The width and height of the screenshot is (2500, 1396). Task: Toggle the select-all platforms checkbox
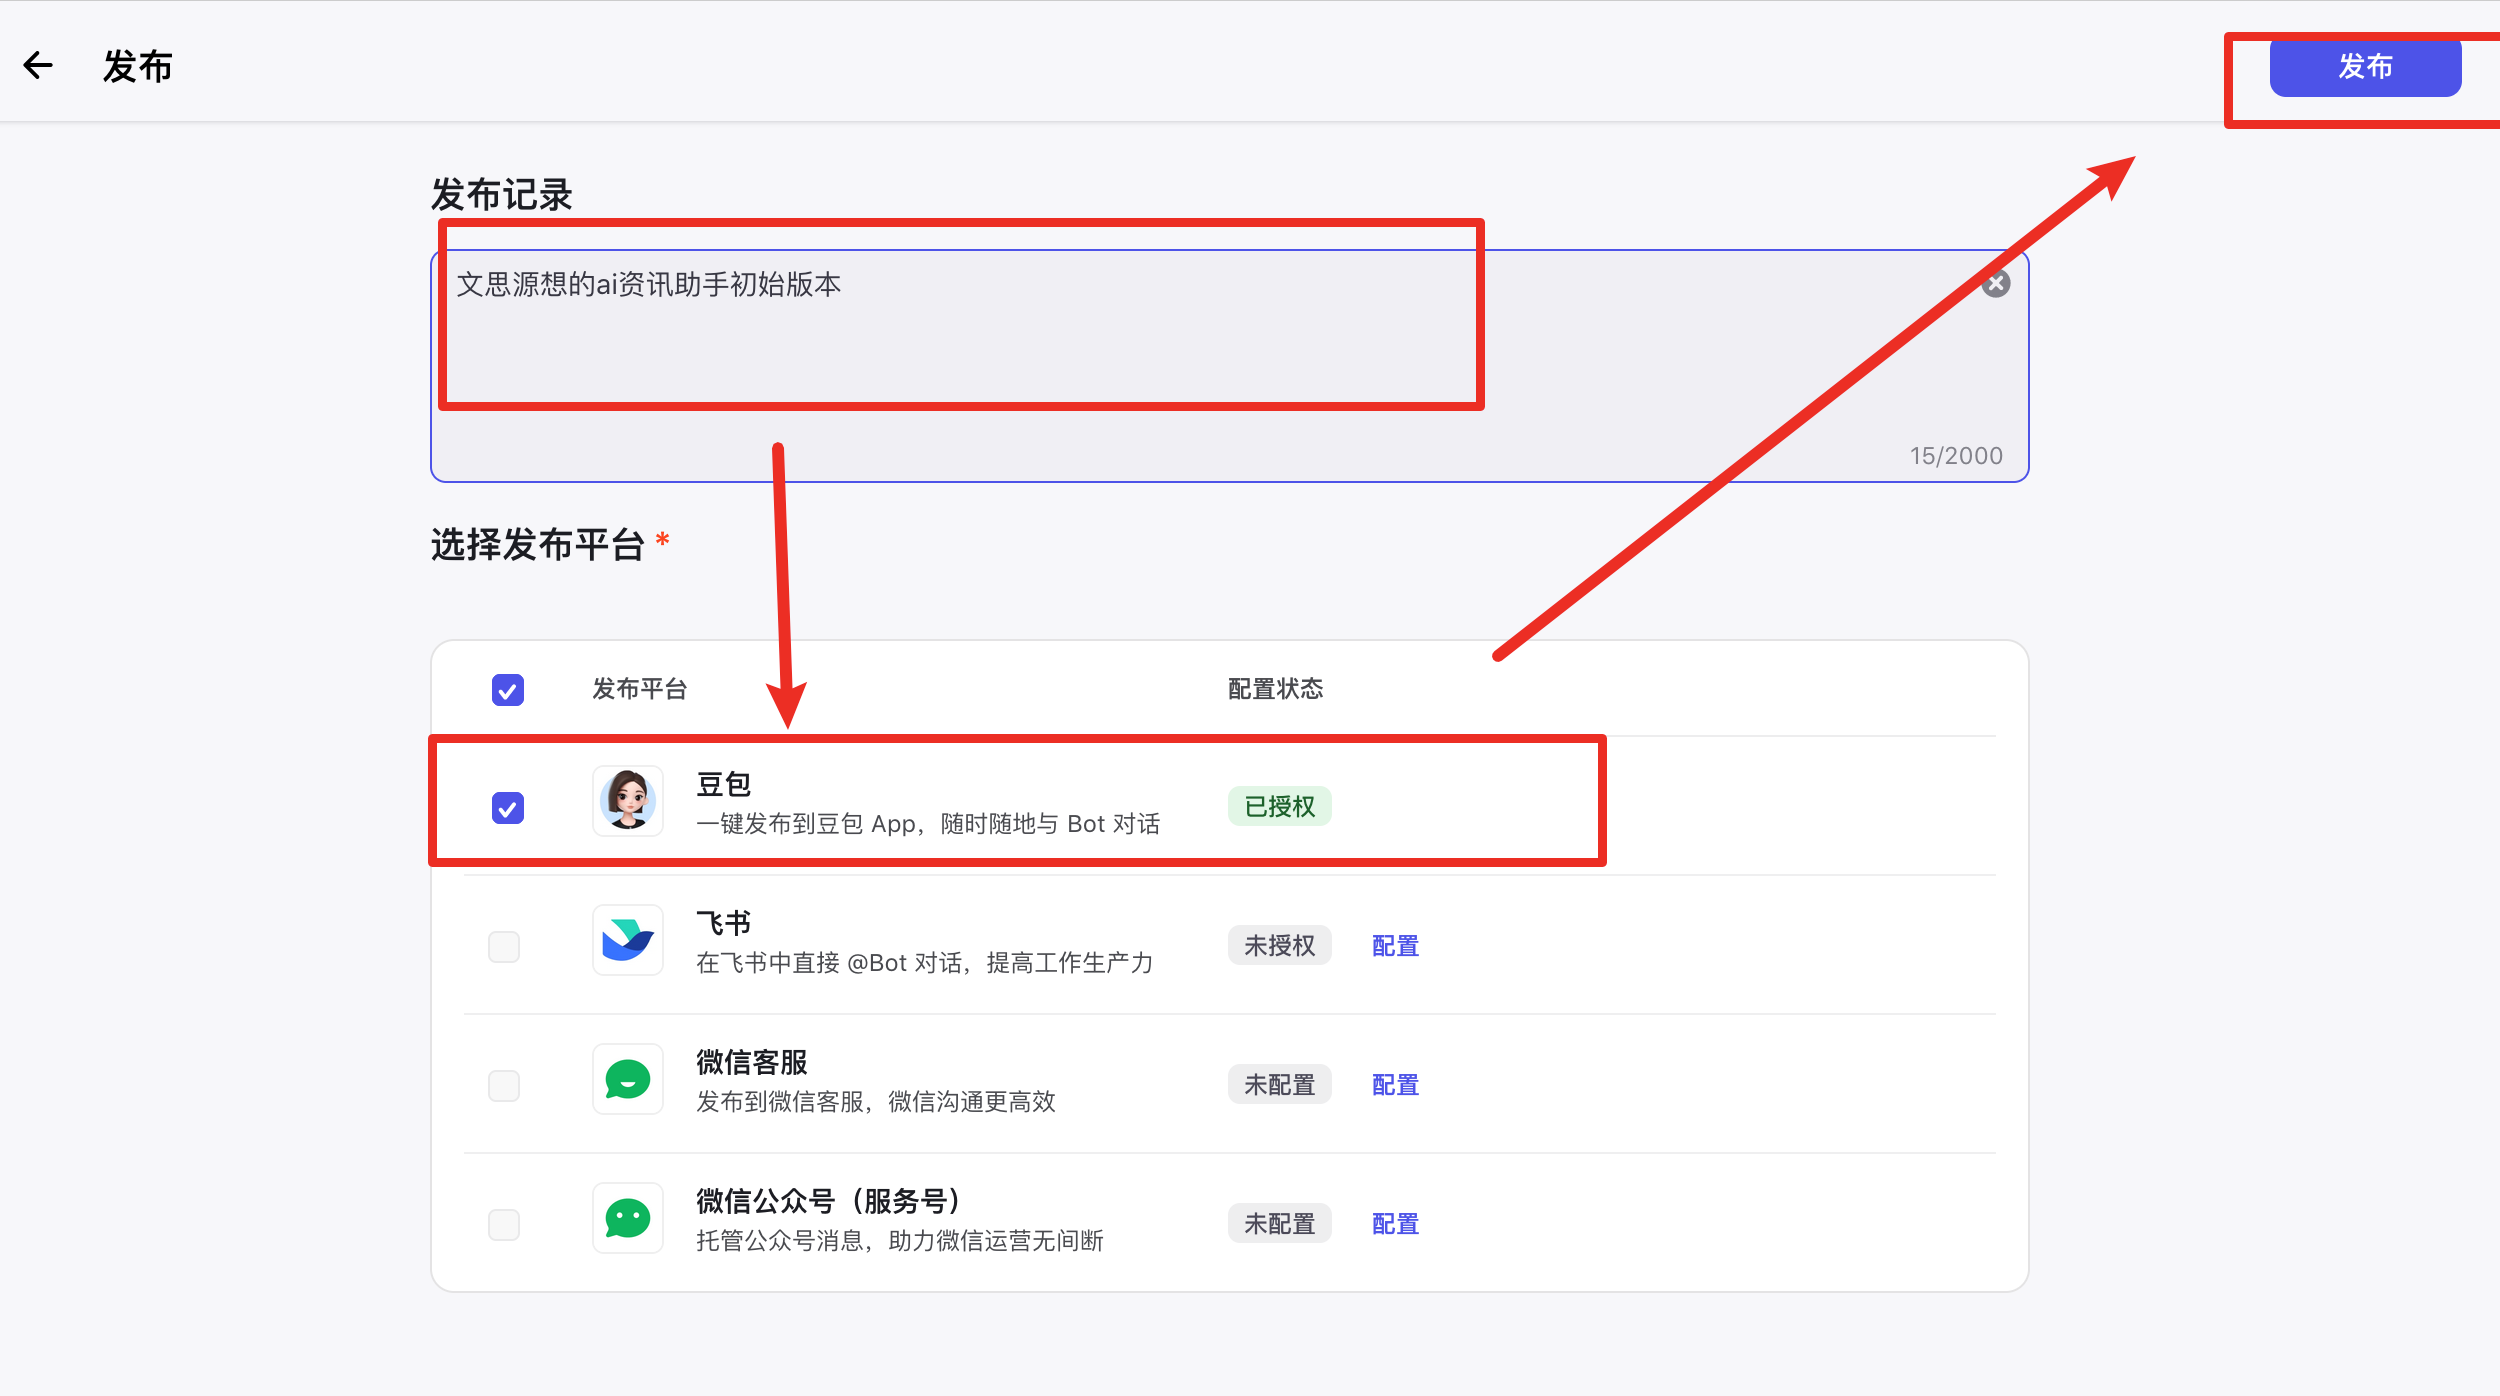tap(508, 690)
